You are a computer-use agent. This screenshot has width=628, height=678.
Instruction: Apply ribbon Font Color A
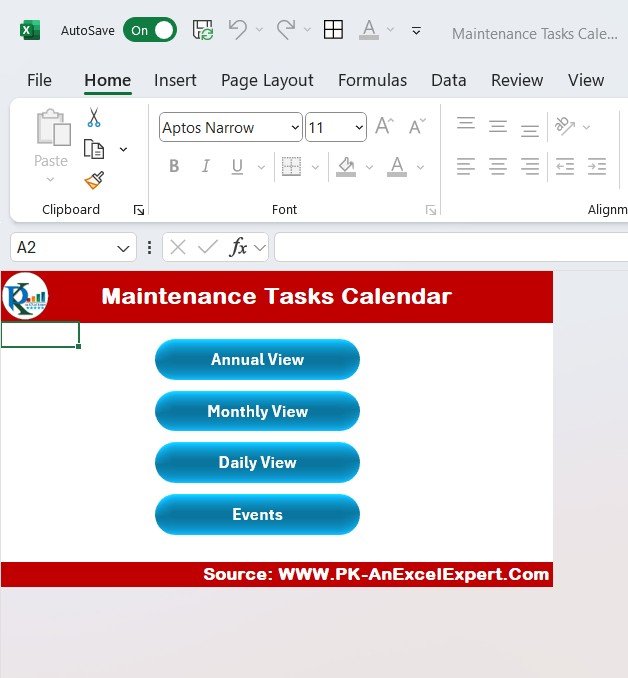pos(397,166)
